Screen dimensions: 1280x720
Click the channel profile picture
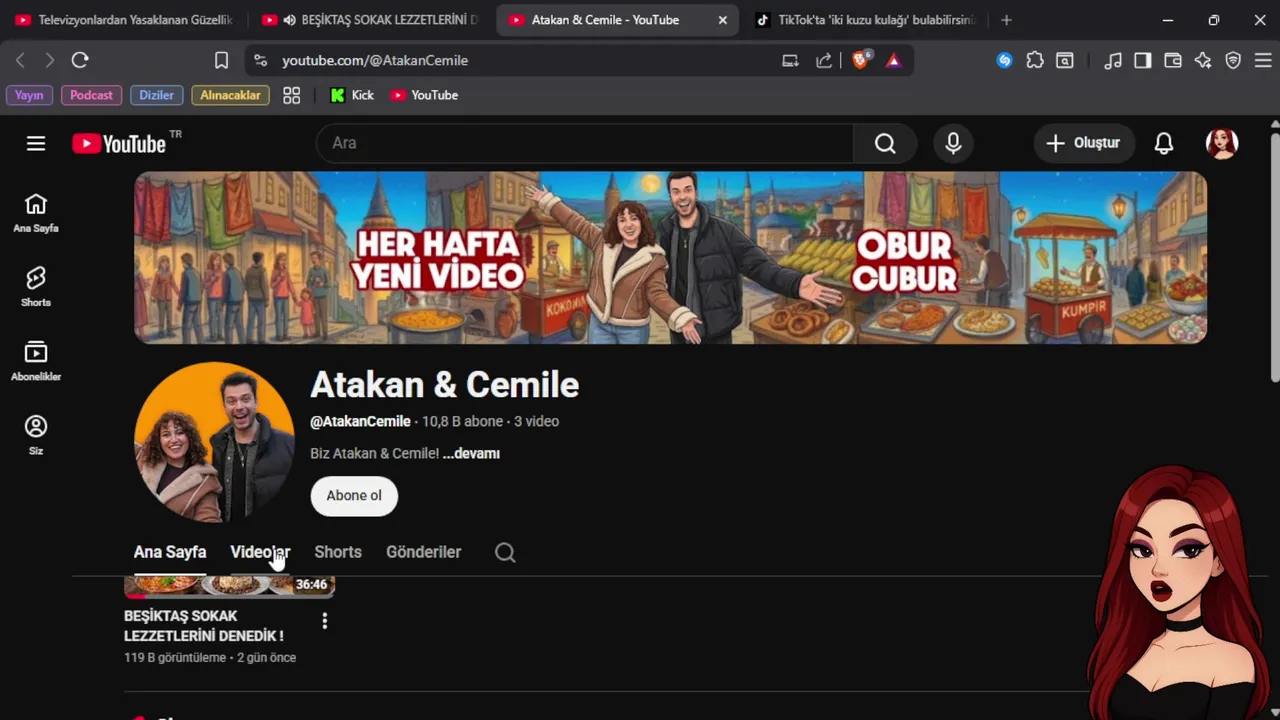pos(214,442)
